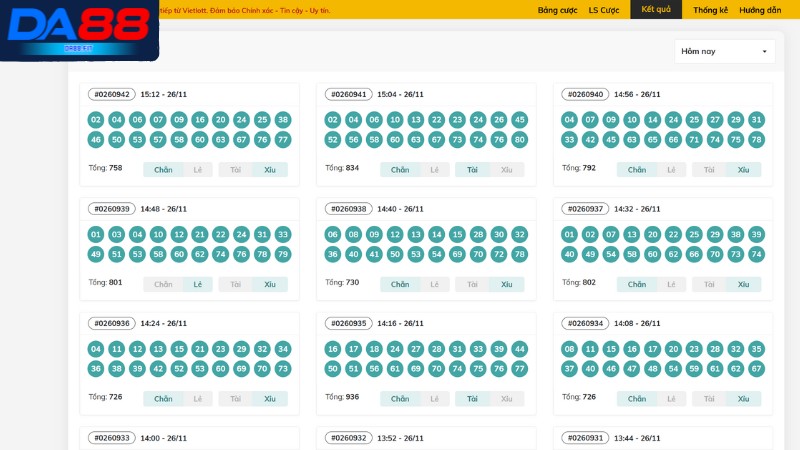
Task: Click ball 71 in draw #0260940
Action: coord(694,140)
